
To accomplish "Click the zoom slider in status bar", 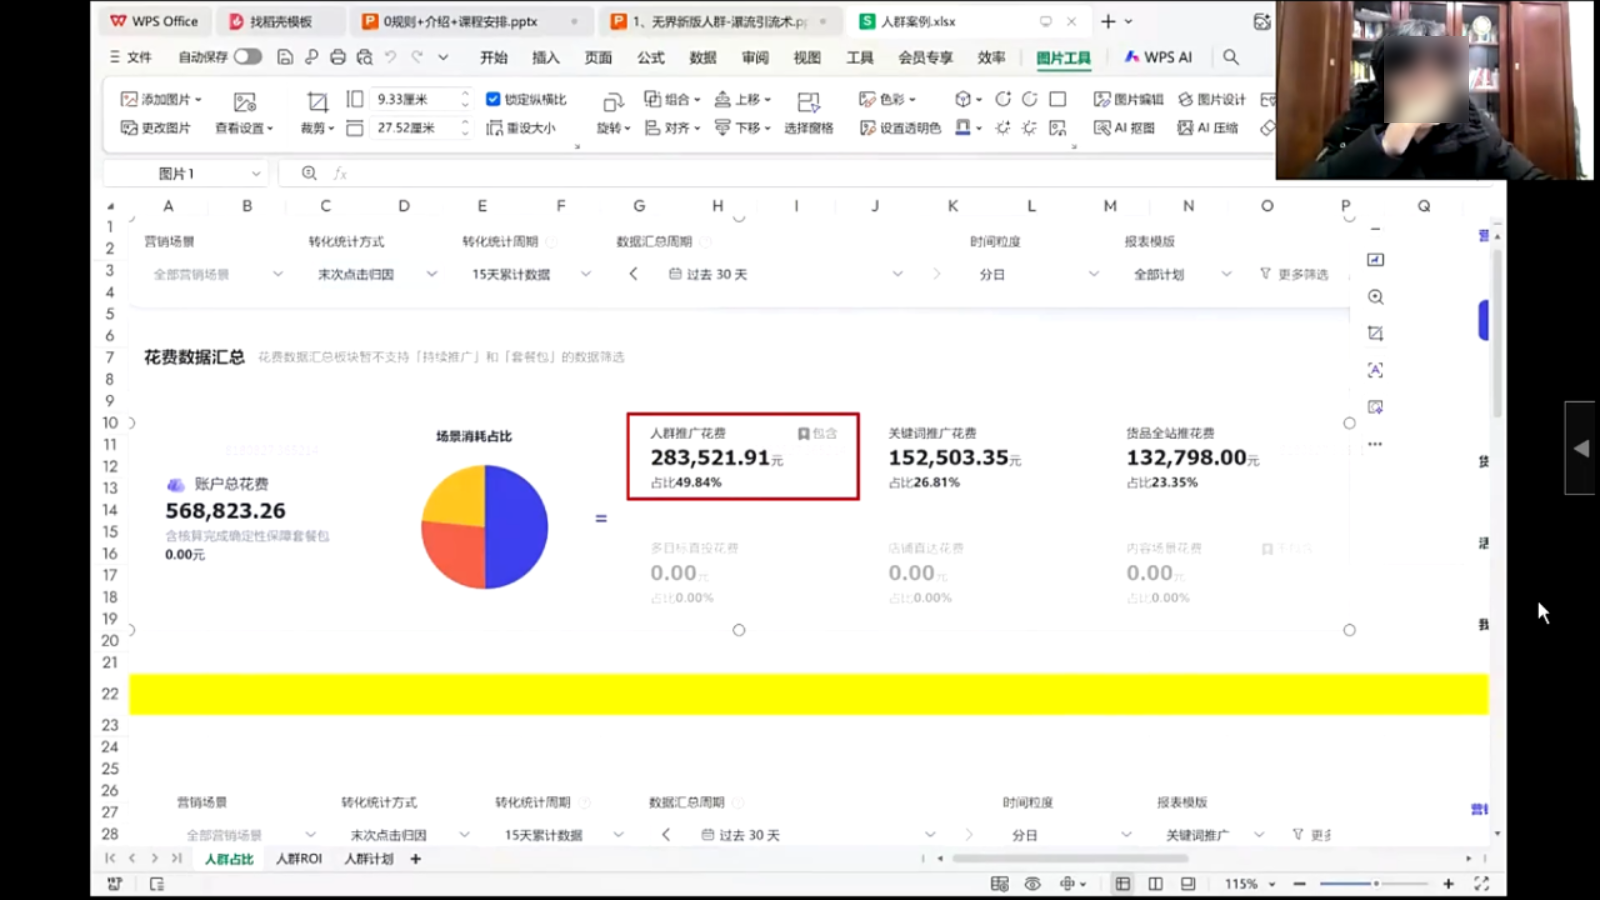I will pyautogui.click(x=1375, y=884).
